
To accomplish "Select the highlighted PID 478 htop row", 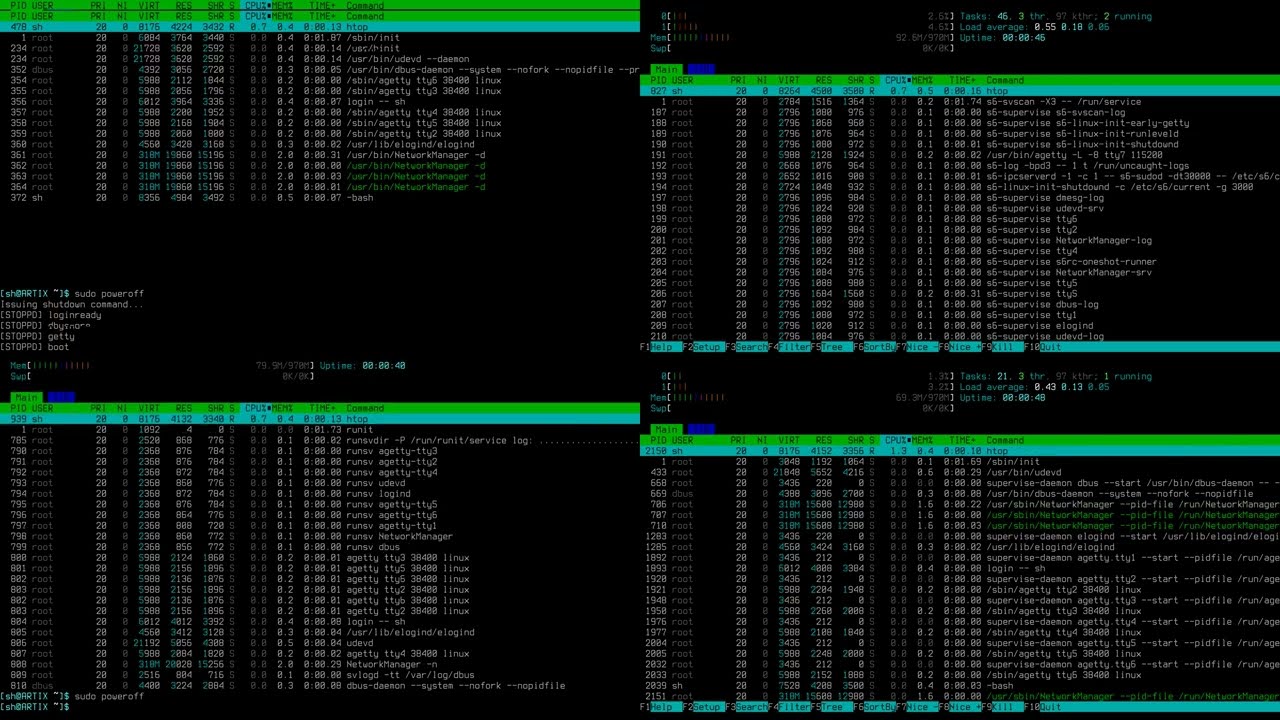I will (x=320, y=27).
